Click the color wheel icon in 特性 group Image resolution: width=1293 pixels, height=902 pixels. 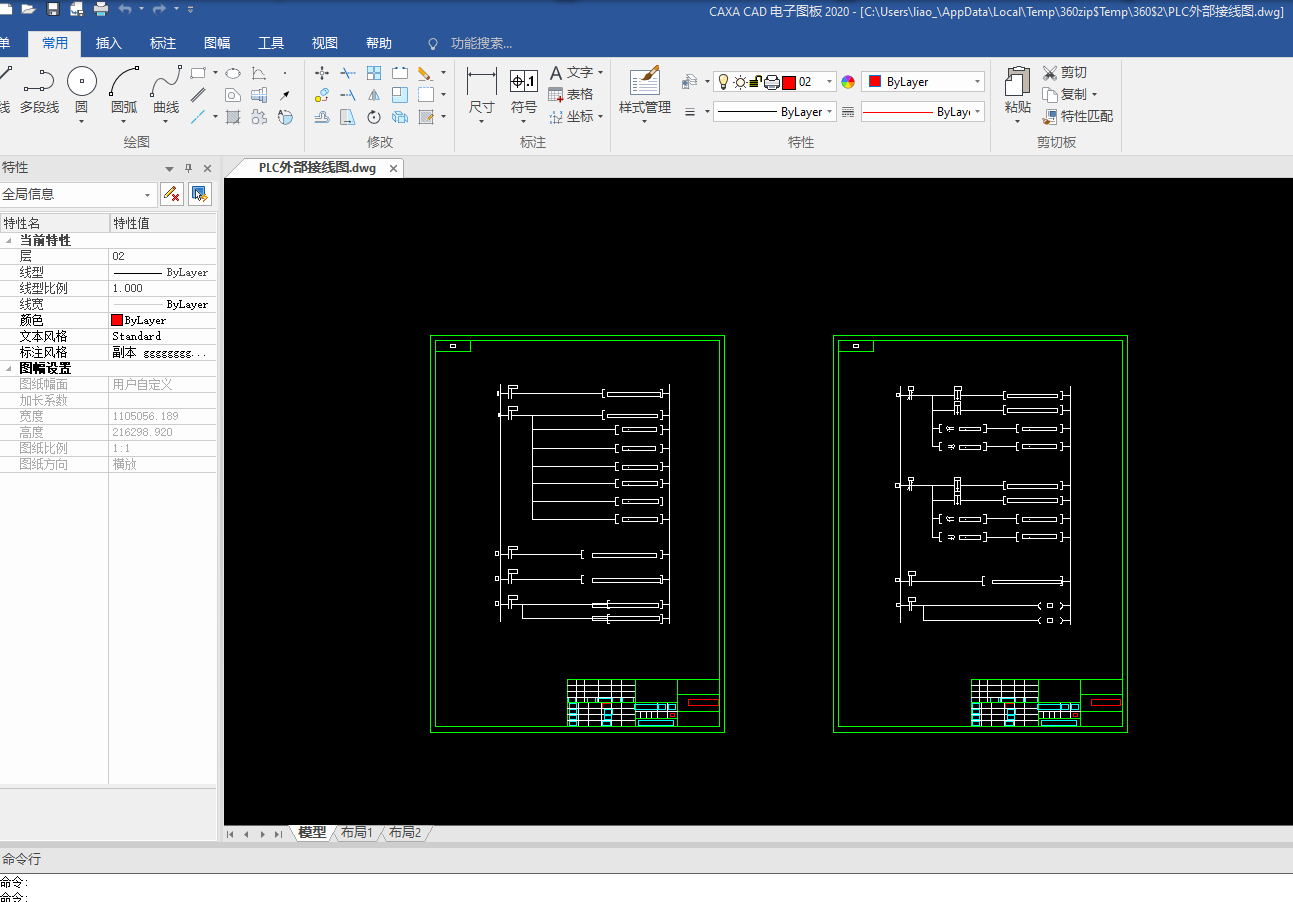click(x=848, y=82)
